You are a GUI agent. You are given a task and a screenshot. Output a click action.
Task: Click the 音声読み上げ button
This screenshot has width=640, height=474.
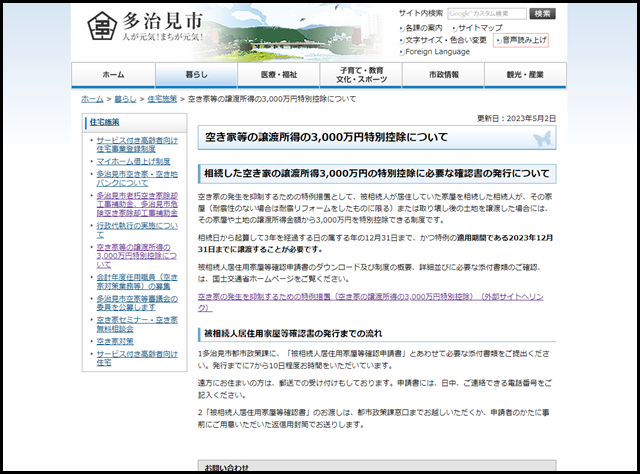point(520,40)
